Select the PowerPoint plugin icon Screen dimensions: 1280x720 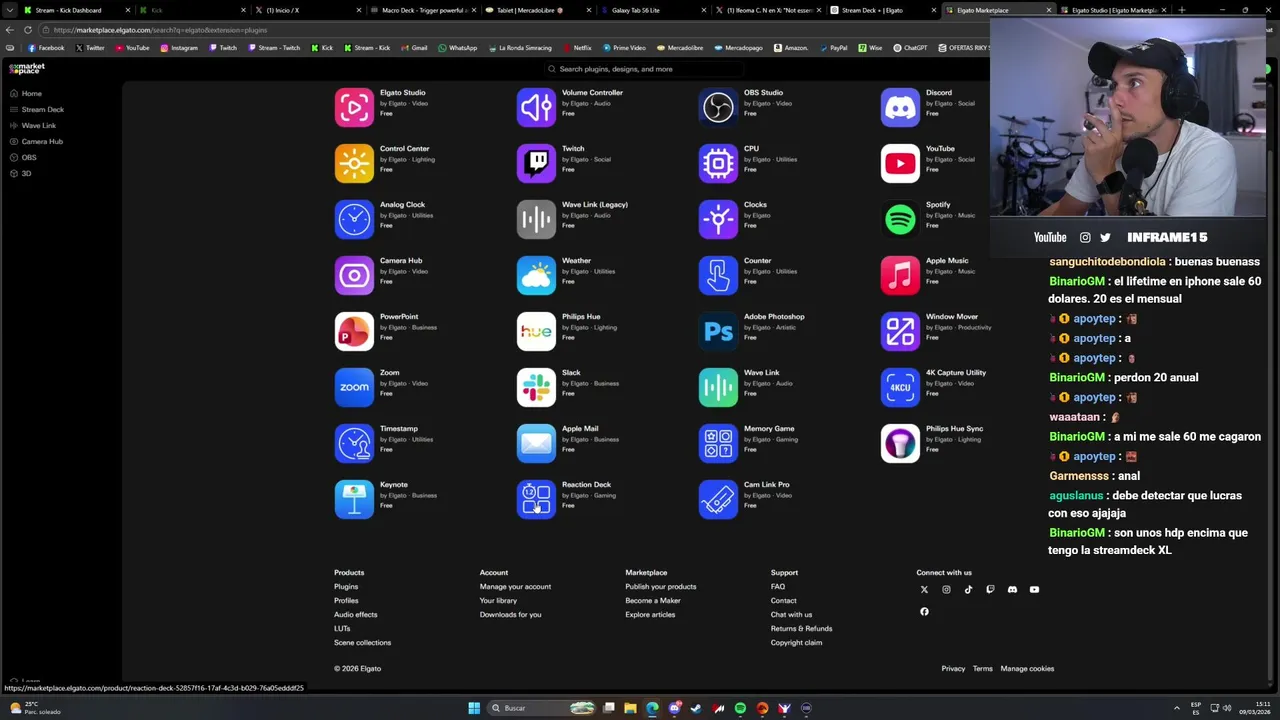point(354,331)
